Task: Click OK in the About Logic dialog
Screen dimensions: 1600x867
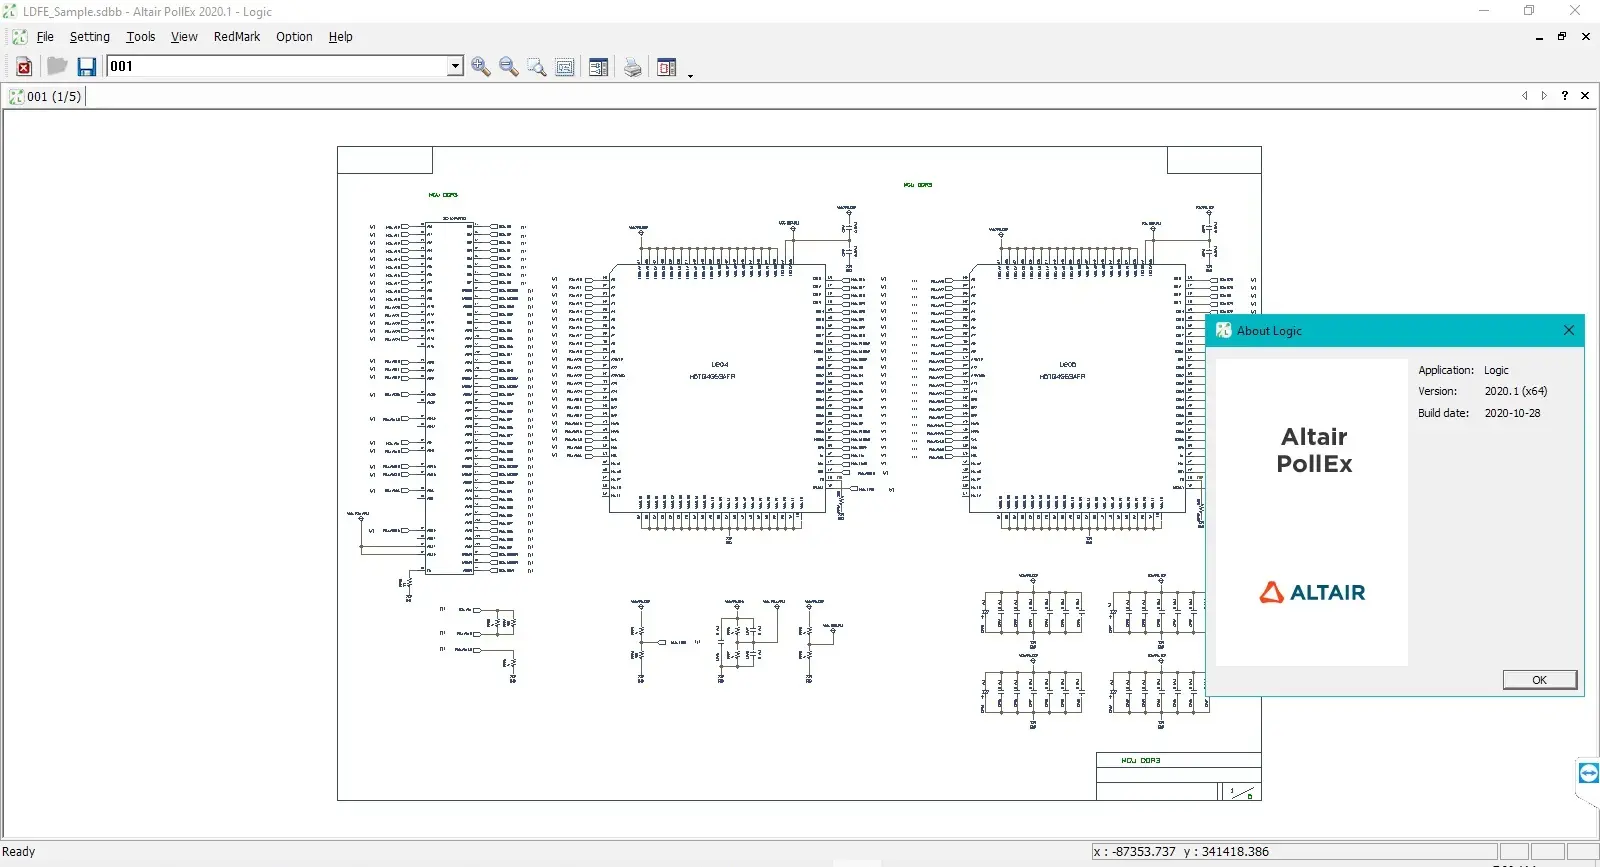Action: [1540, 680]
